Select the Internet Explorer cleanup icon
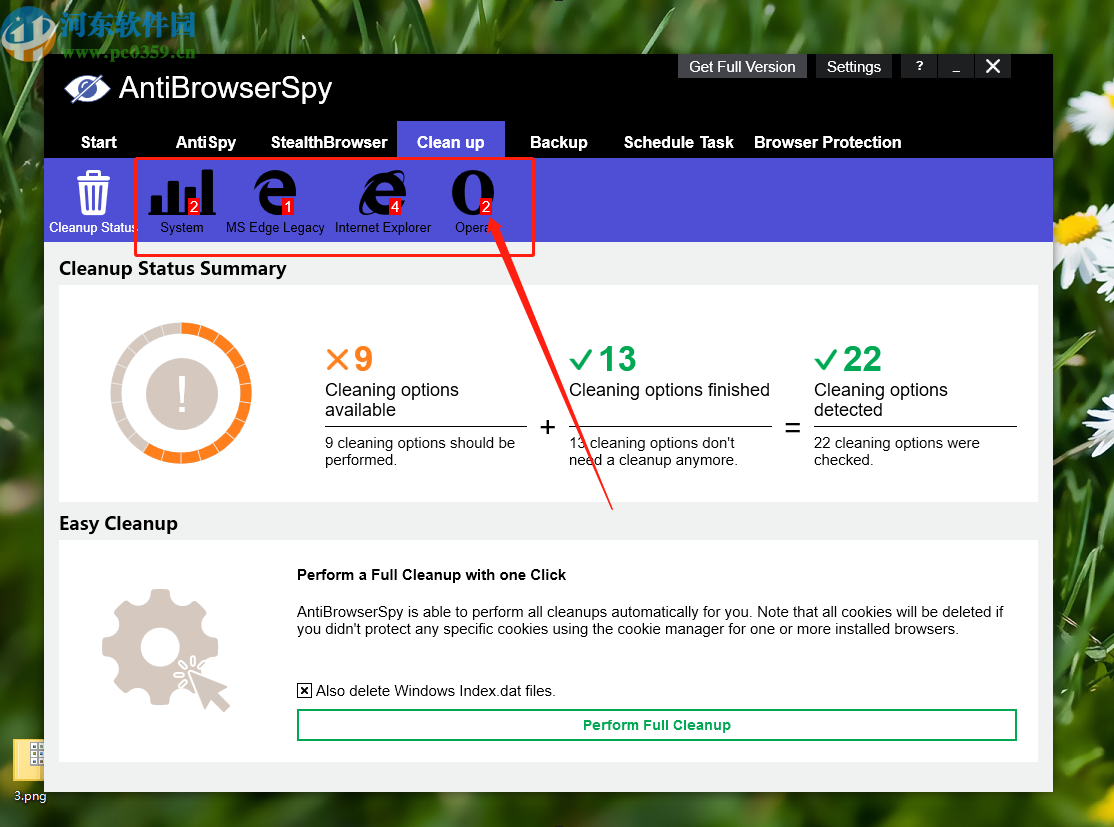Screen dimensions: 1114x827 382,192
